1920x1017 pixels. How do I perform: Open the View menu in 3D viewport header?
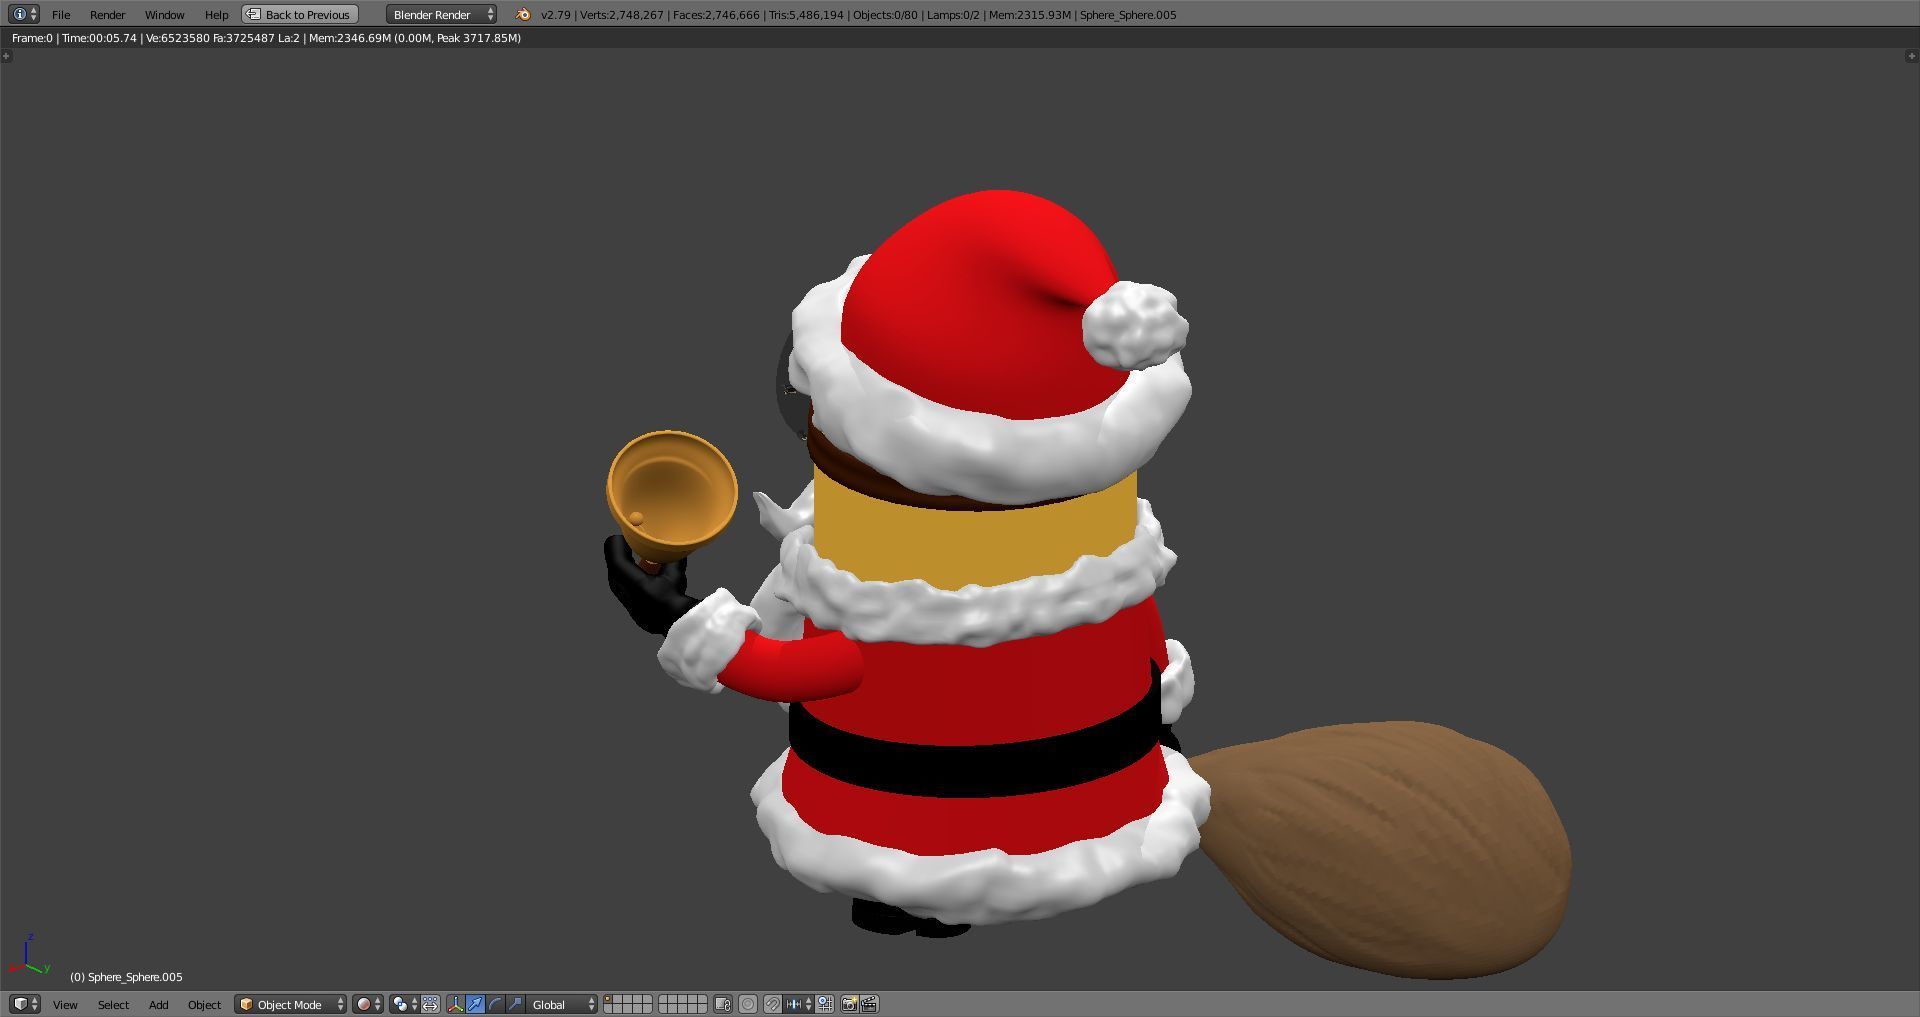click(x=65, y=1005)
